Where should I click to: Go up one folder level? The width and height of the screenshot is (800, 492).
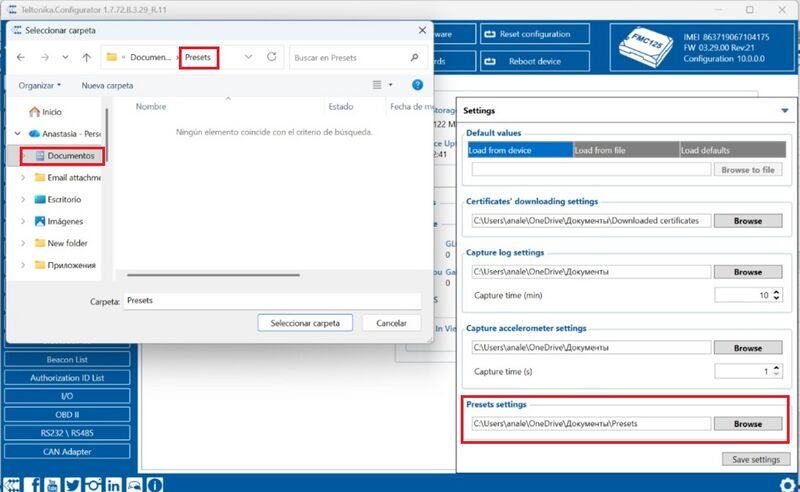pyautogui.click(x=87, y=57)
